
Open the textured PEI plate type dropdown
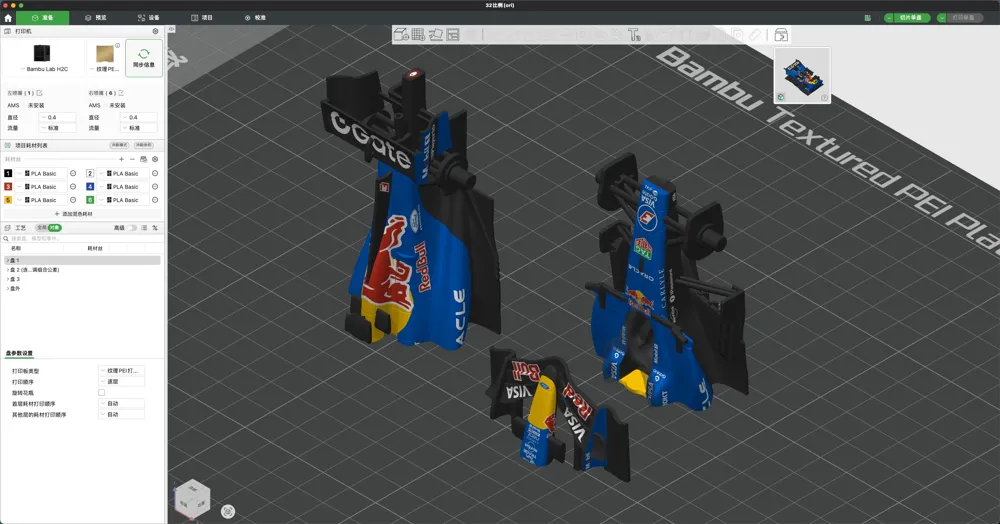pos(105,58)
